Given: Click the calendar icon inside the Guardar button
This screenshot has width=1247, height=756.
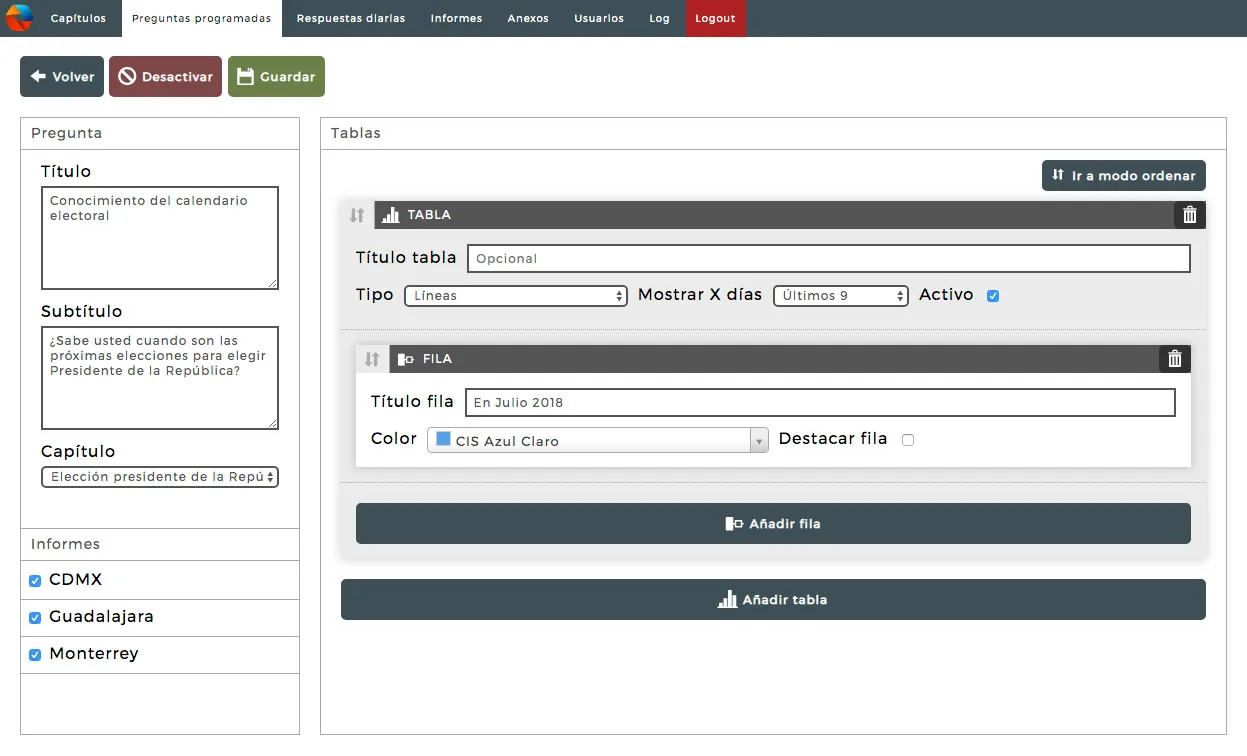Looking at the screenshot, I should (243, 76).
